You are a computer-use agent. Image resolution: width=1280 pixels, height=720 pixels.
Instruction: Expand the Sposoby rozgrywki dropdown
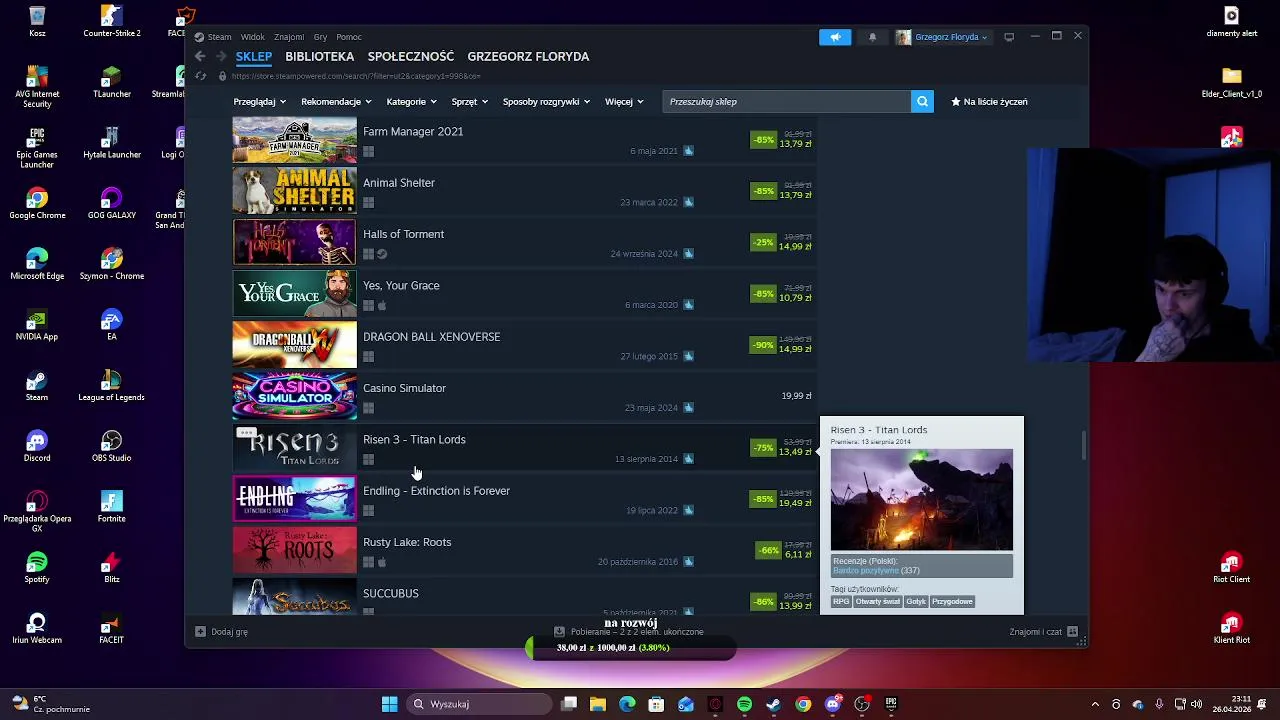click(546, 102)
